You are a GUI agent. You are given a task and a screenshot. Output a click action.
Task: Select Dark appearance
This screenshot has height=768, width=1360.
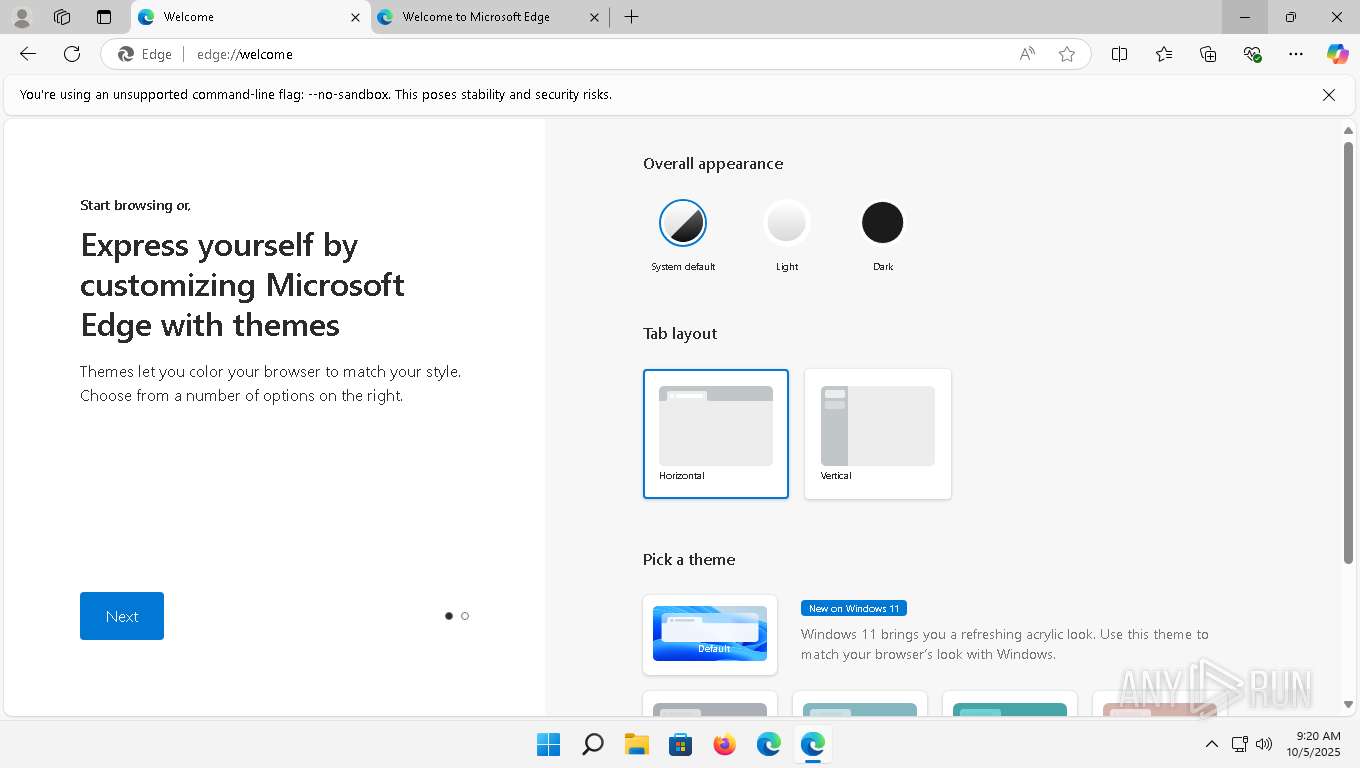pyautogui.click(x=883, y=223)
